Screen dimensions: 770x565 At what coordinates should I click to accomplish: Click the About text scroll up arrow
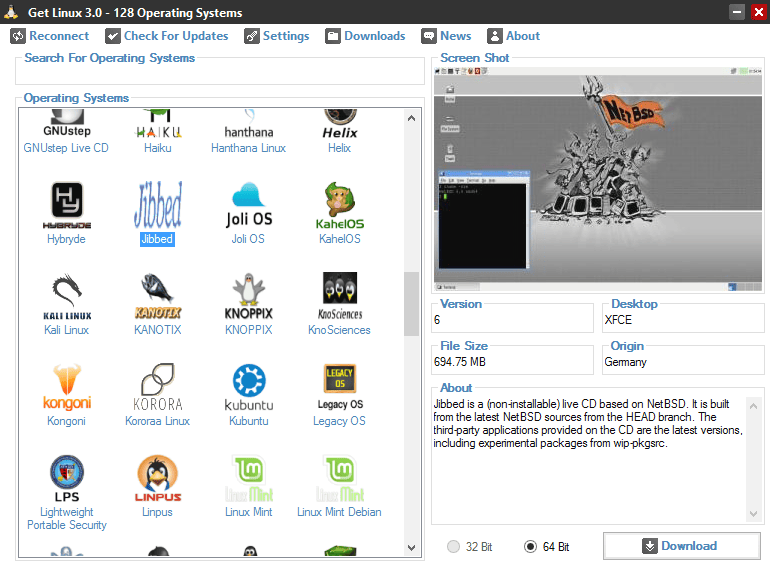(x=753, y=405)
